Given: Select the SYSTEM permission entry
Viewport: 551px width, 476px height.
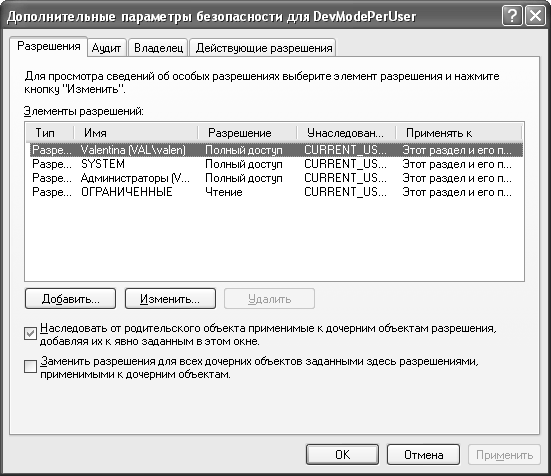Looking at the screenshot, I should pos(276,164).
